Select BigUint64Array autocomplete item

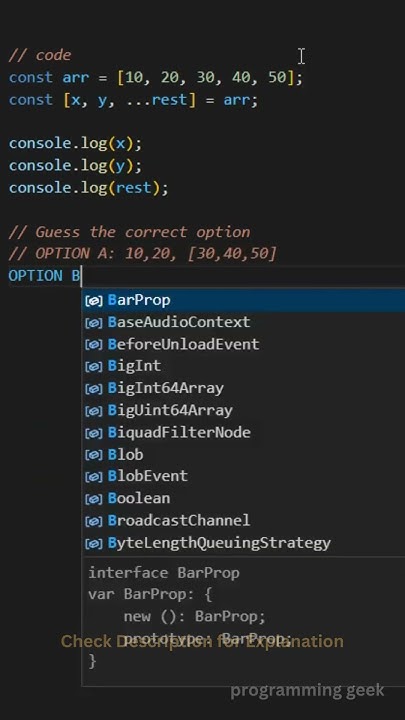click(x=243, y=410)
